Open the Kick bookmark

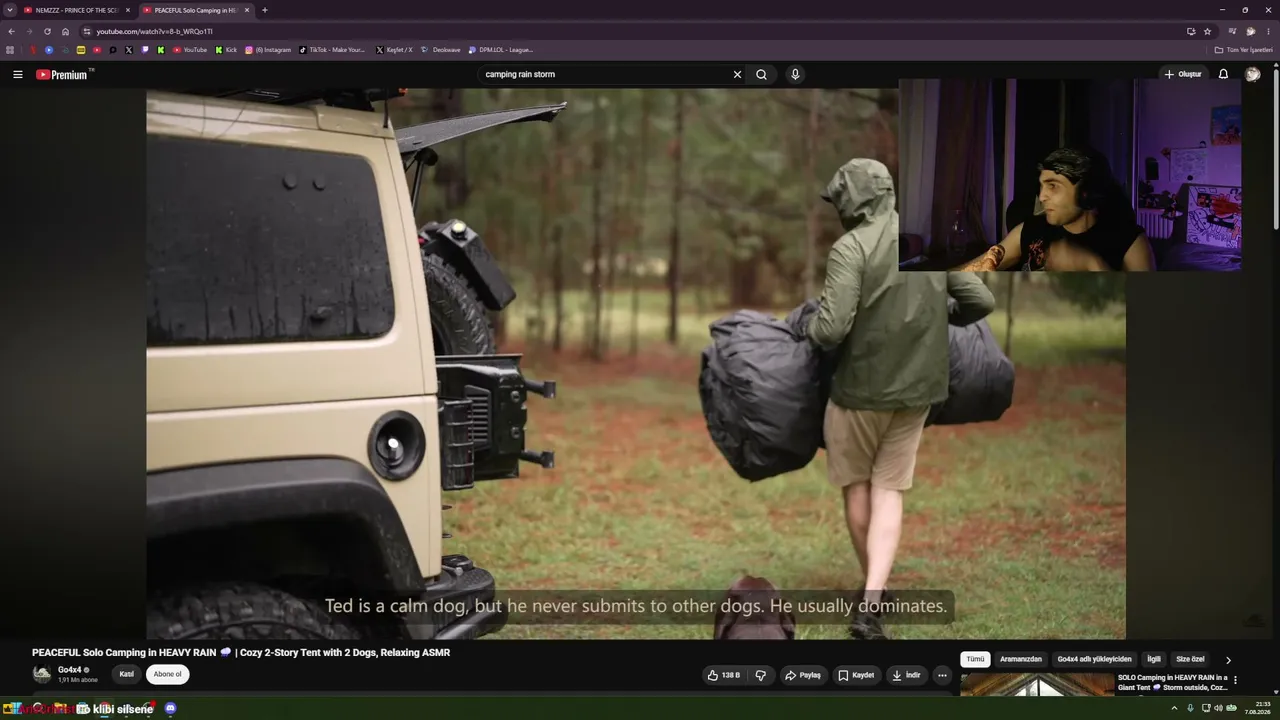tap(226, 49)
